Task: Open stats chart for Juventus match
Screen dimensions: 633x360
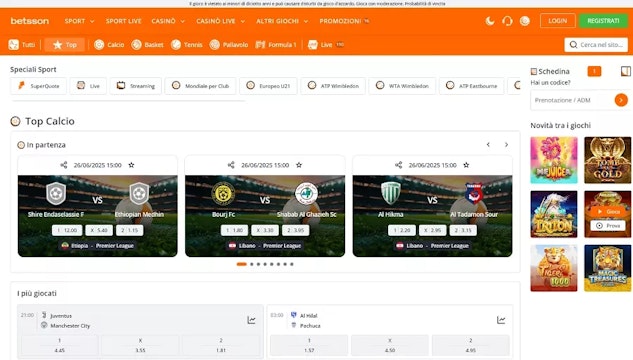Action: tap(251, 320)
